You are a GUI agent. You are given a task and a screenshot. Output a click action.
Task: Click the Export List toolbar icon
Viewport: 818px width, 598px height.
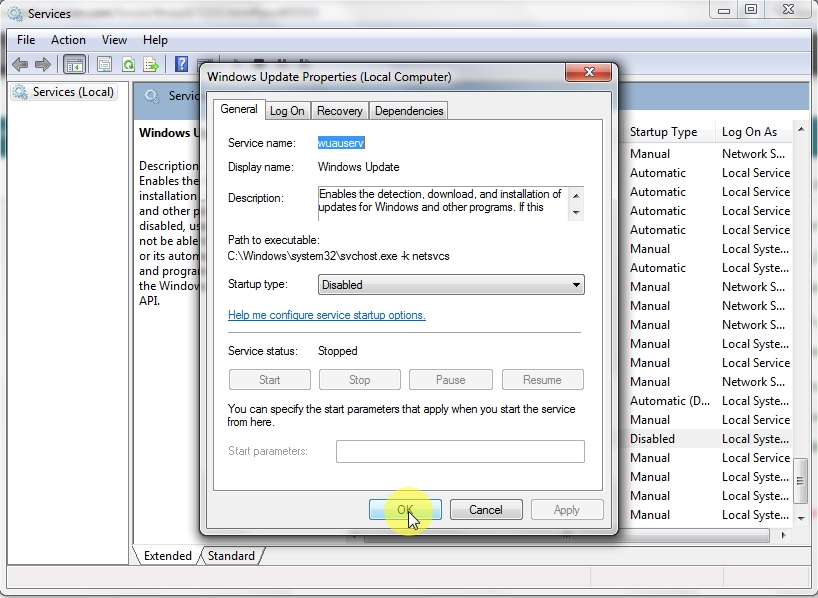click(x=151, y=65)
